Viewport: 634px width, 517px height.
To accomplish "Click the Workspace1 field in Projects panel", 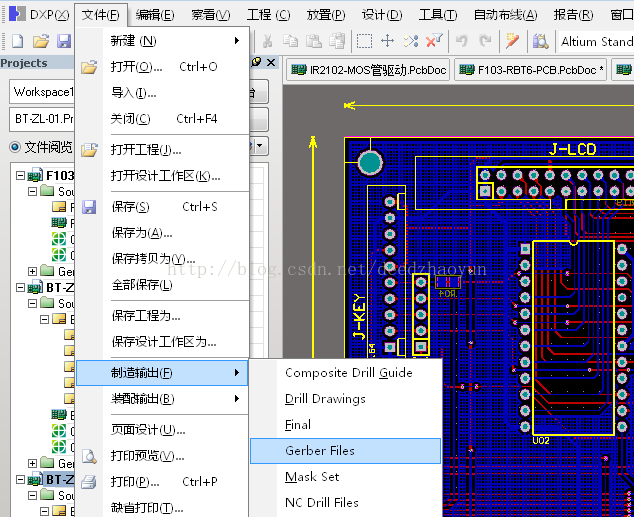I will point(42,92).
